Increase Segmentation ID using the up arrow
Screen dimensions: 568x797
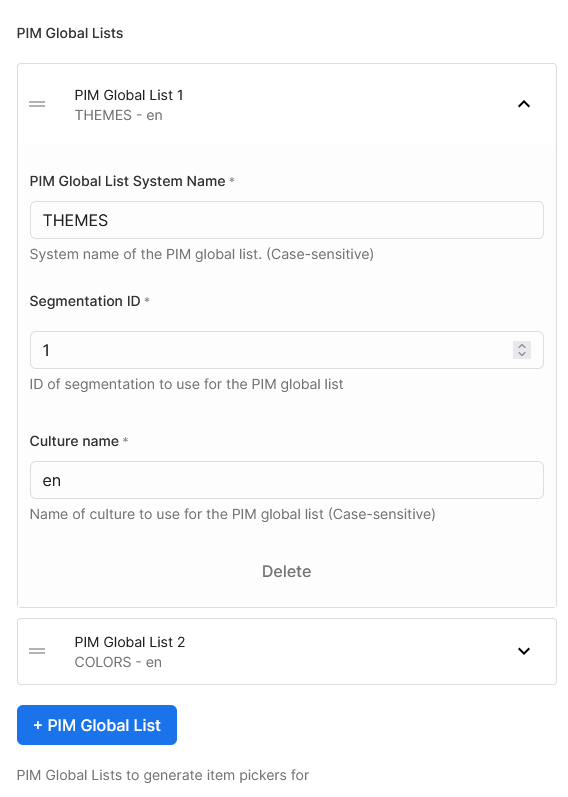[522, 346]
